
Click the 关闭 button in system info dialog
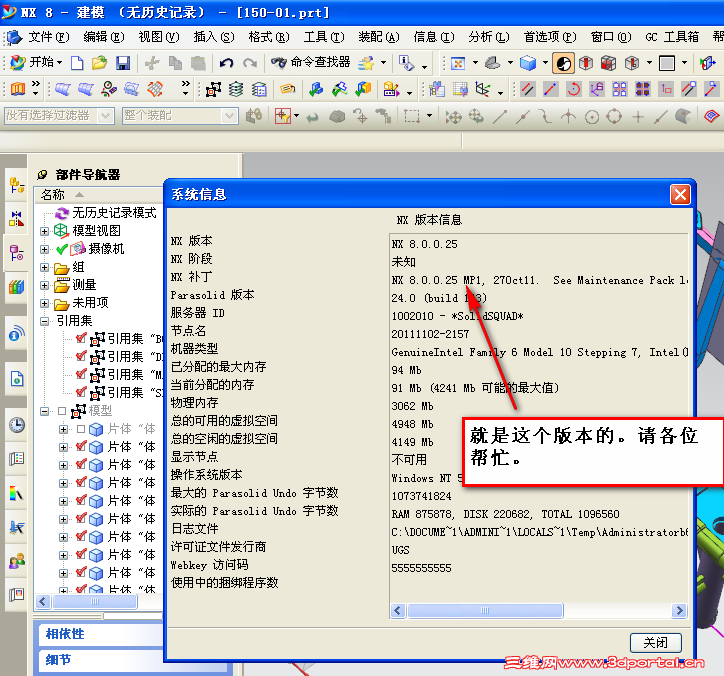tap(656, 642)
